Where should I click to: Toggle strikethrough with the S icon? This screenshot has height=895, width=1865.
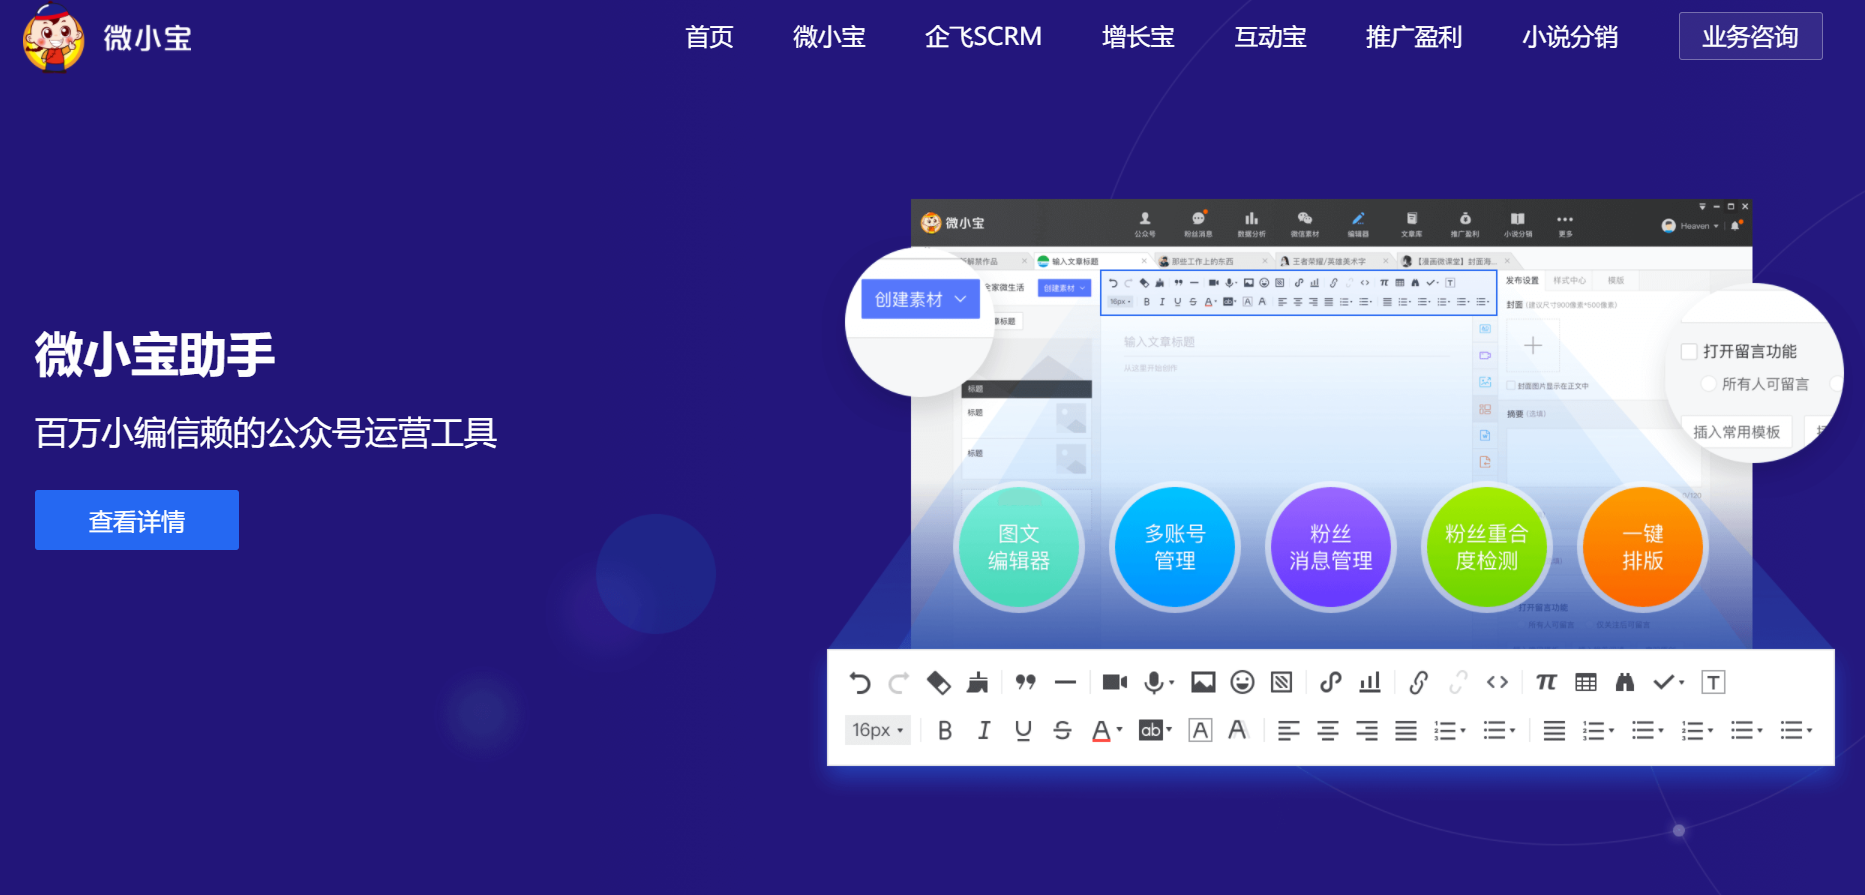pos(1062,731)
